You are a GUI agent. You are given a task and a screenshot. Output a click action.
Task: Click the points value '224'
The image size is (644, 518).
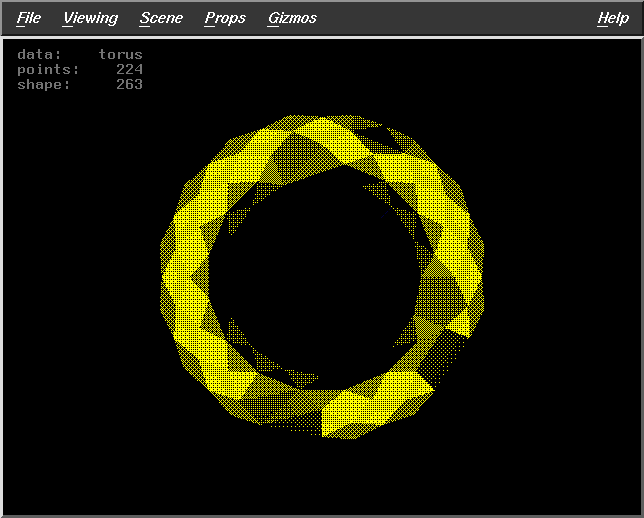coord(129,69)
